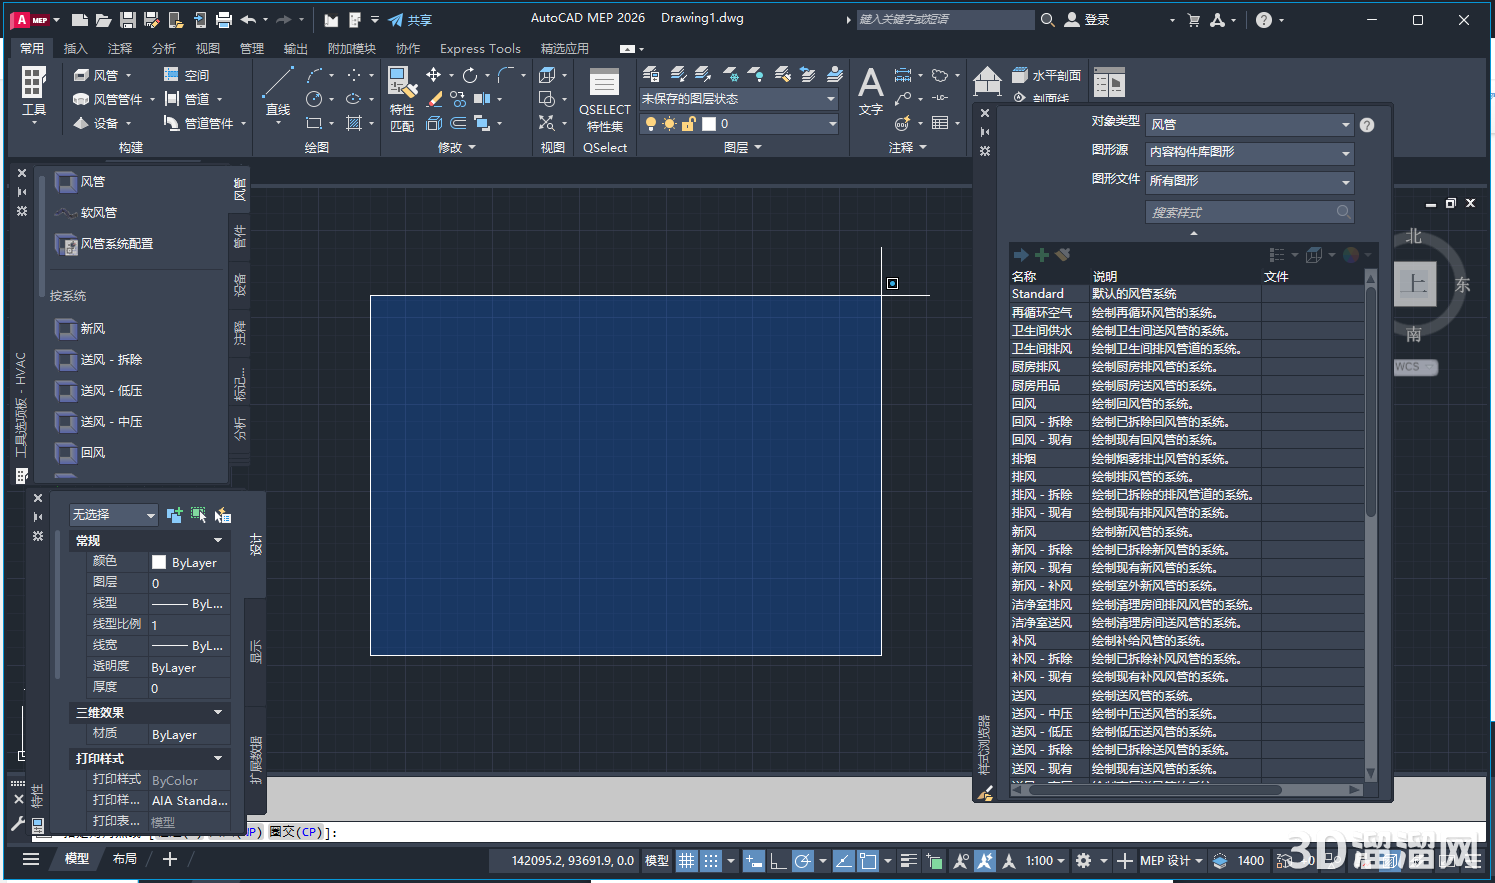1495x883 pixels.
Task: Click the ByLayer 颜色 color swatch
Action: click(159, 562)
